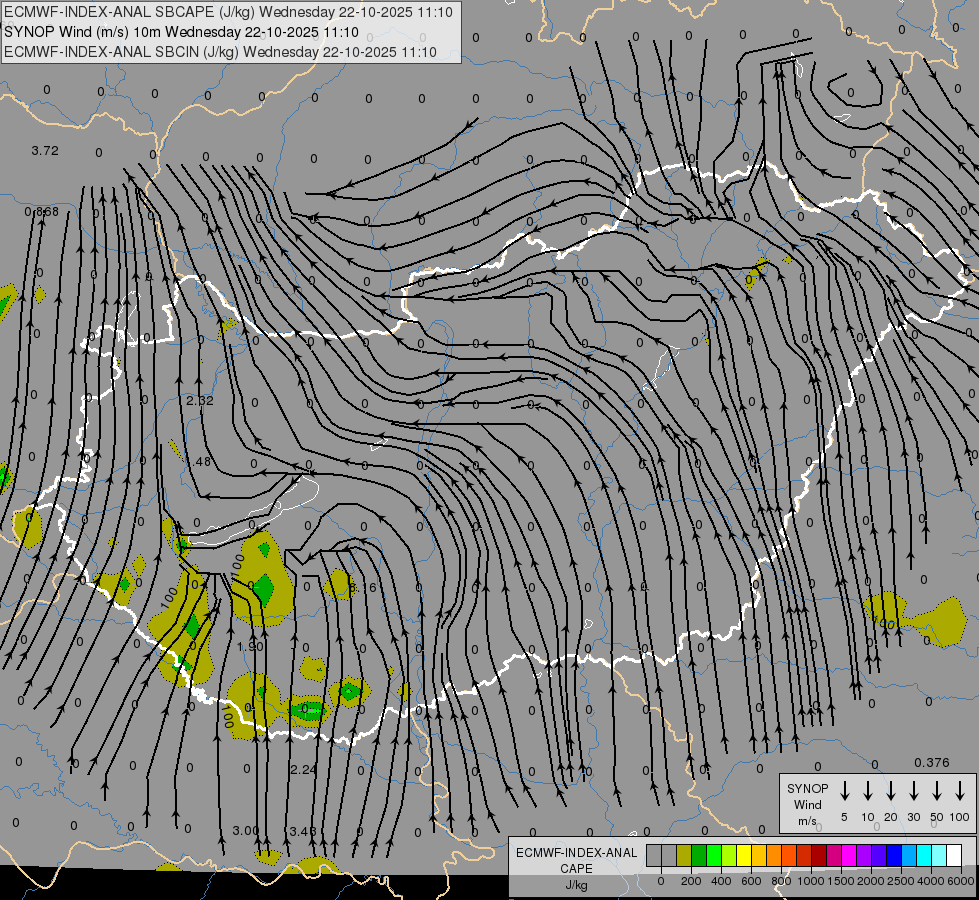Click the map value 0.376
This screenshot has height=900, width=979.
pyautogui.click(x=932, y=763)
